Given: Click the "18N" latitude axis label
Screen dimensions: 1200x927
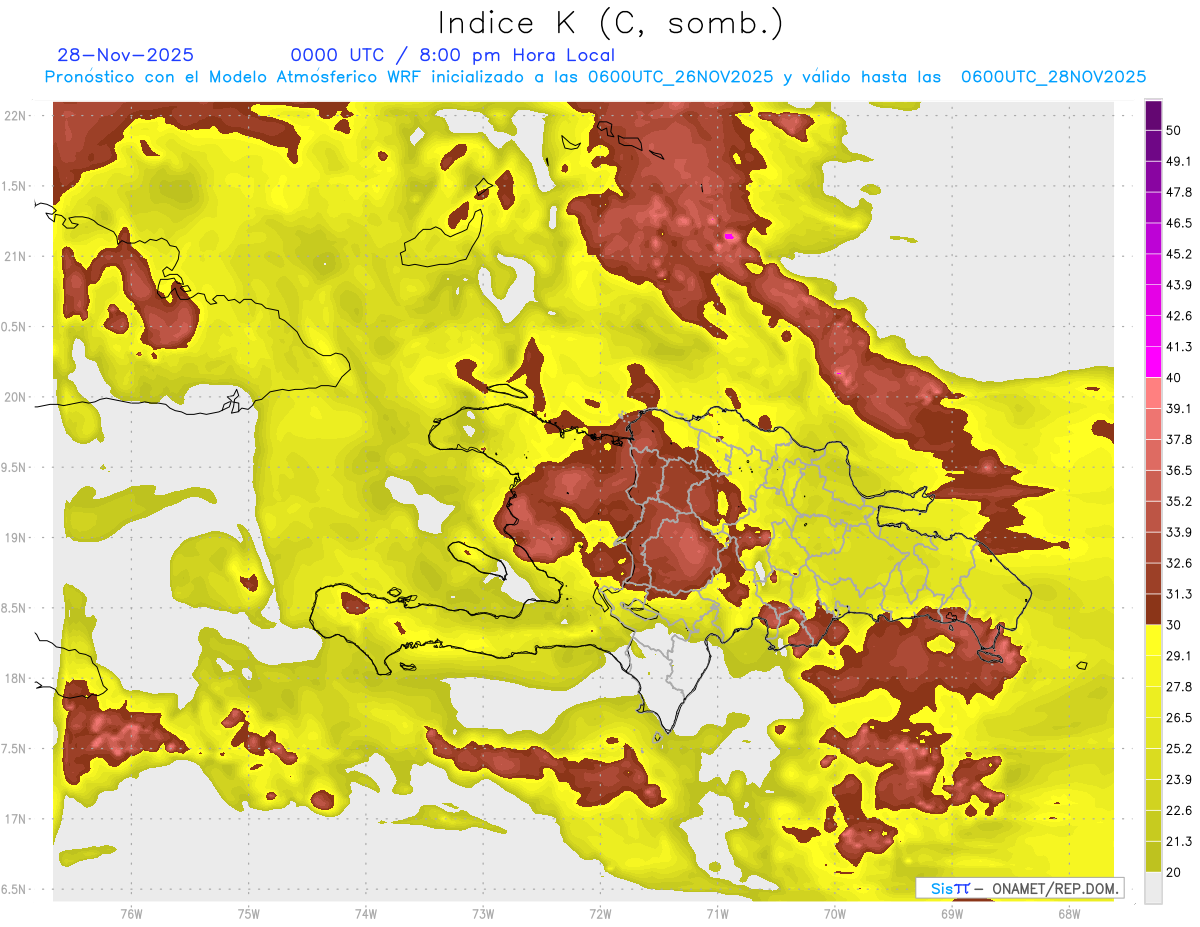Looking at the screenshot, I should click(16, 679).
